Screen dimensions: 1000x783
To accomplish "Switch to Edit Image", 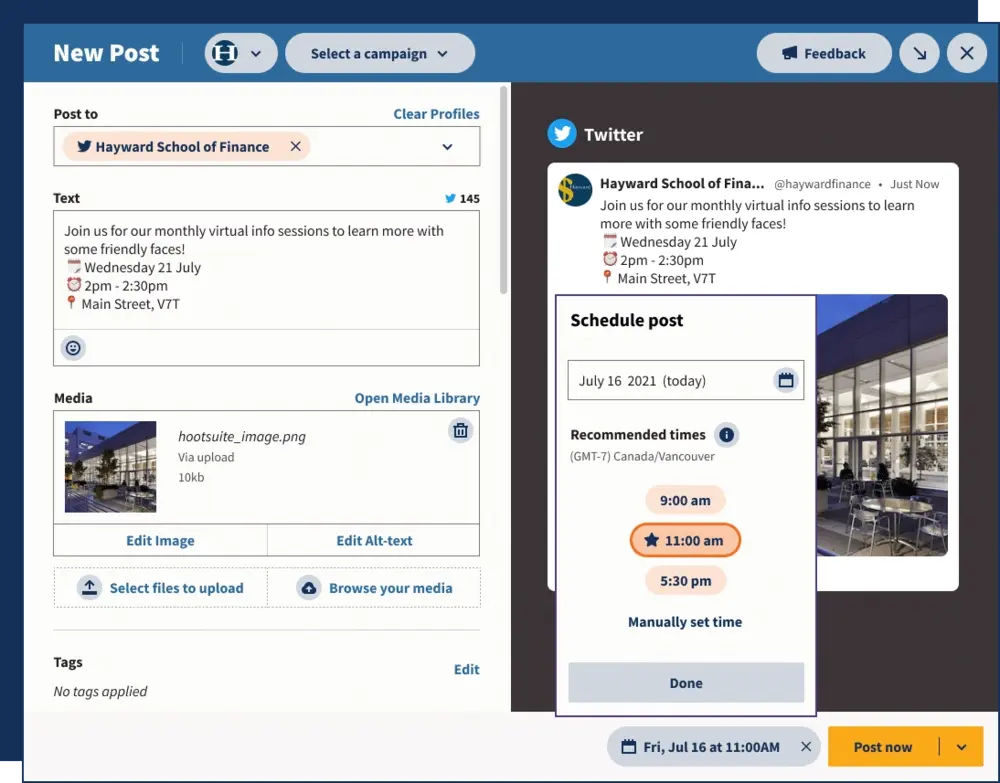I will [x=160, y=540].
